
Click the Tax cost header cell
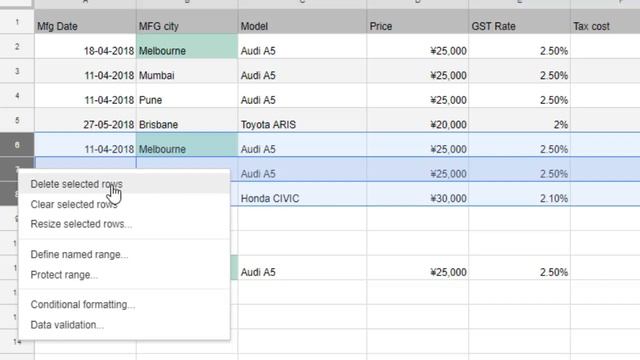pos(605,22)
